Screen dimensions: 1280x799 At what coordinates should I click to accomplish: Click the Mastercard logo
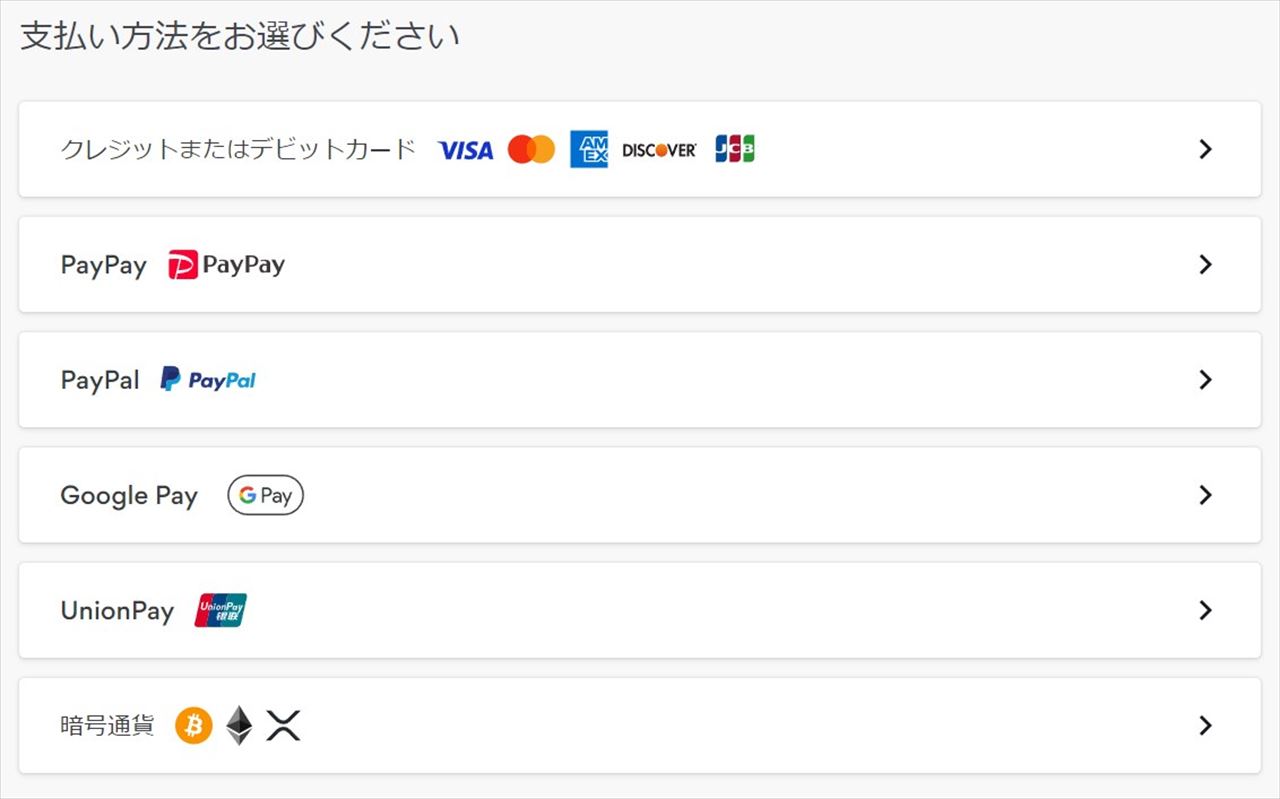(x=531, y=150)
